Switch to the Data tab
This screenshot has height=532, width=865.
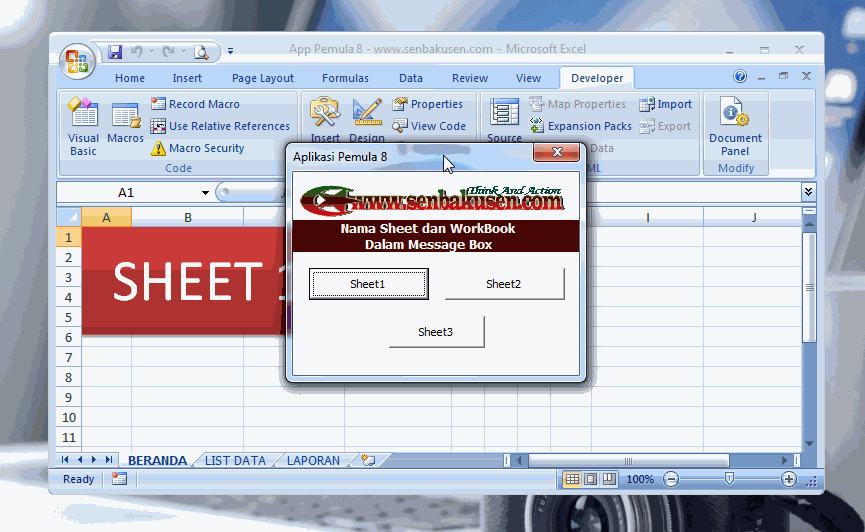411,78
